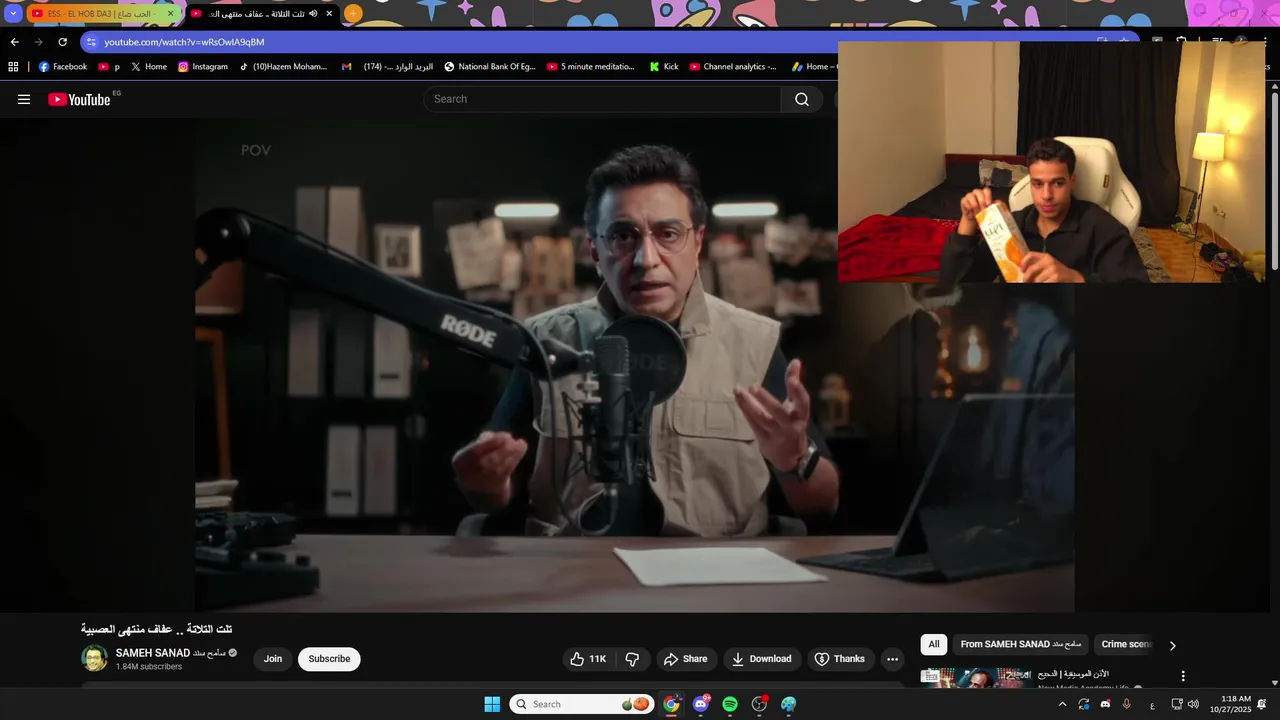Open a new tab with plus button
The width and height of the screenshot is (1280, 720).
point(353,14)
